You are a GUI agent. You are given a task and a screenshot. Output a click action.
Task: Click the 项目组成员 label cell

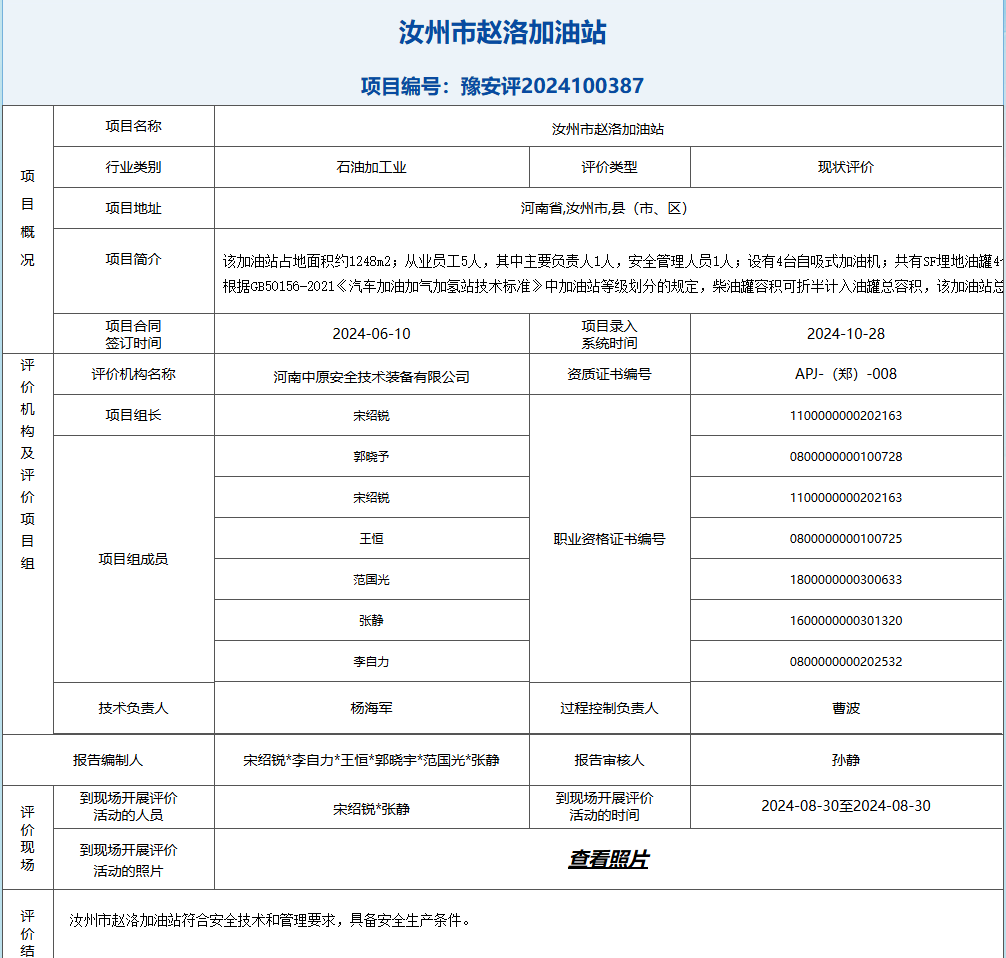click(x=133, y=559)
